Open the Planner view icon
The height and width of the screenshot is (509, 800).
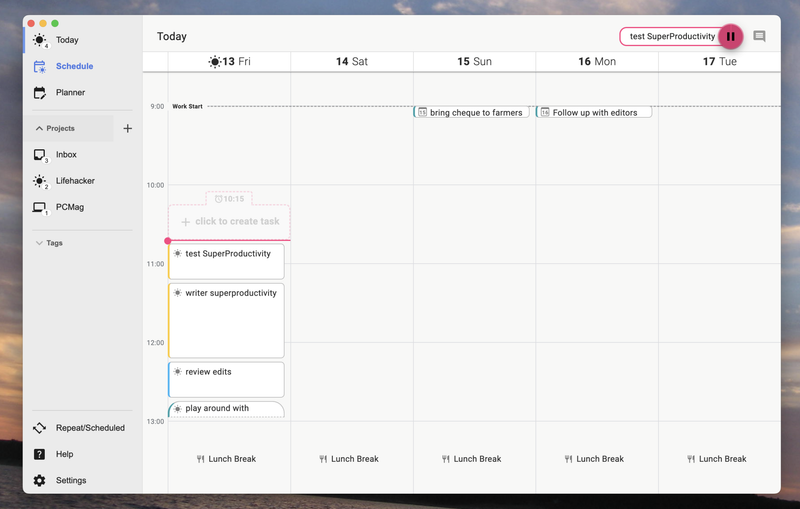[39, 93]
